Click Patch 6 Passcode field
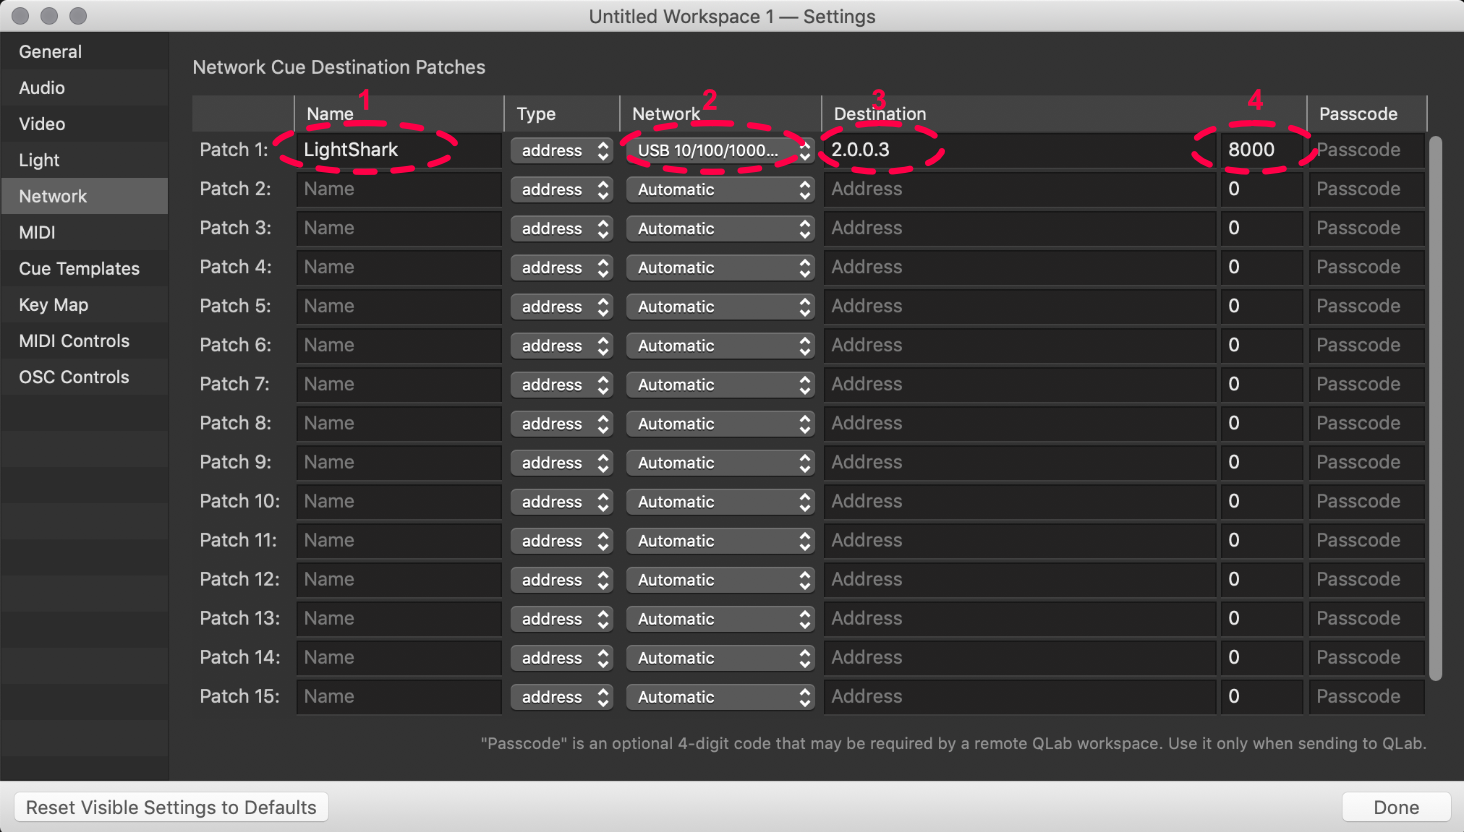The height and width of the screenshot is (832, 1464). pyautogui.click(x=1366, y=345)
